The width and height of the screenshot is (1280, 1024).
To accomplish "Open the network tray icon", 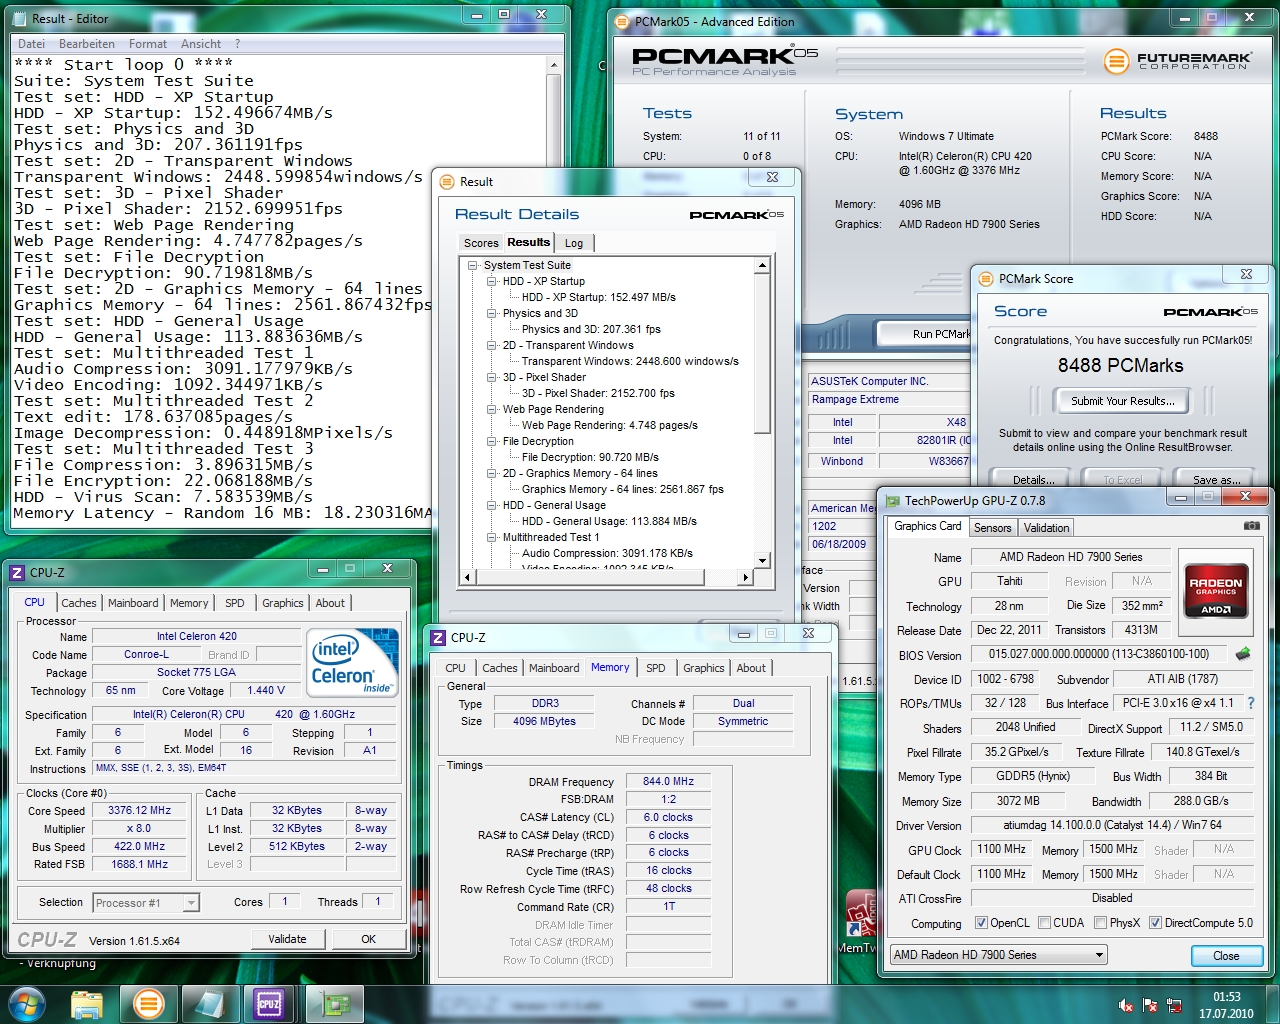I will [x=1175, y=1005].
